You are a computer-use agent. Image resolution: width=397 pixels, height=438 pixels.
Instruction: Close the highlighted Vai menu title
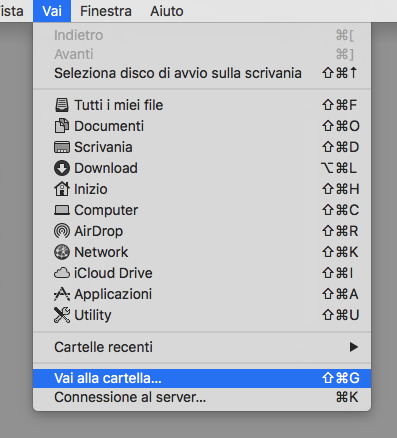pos(52,11)
